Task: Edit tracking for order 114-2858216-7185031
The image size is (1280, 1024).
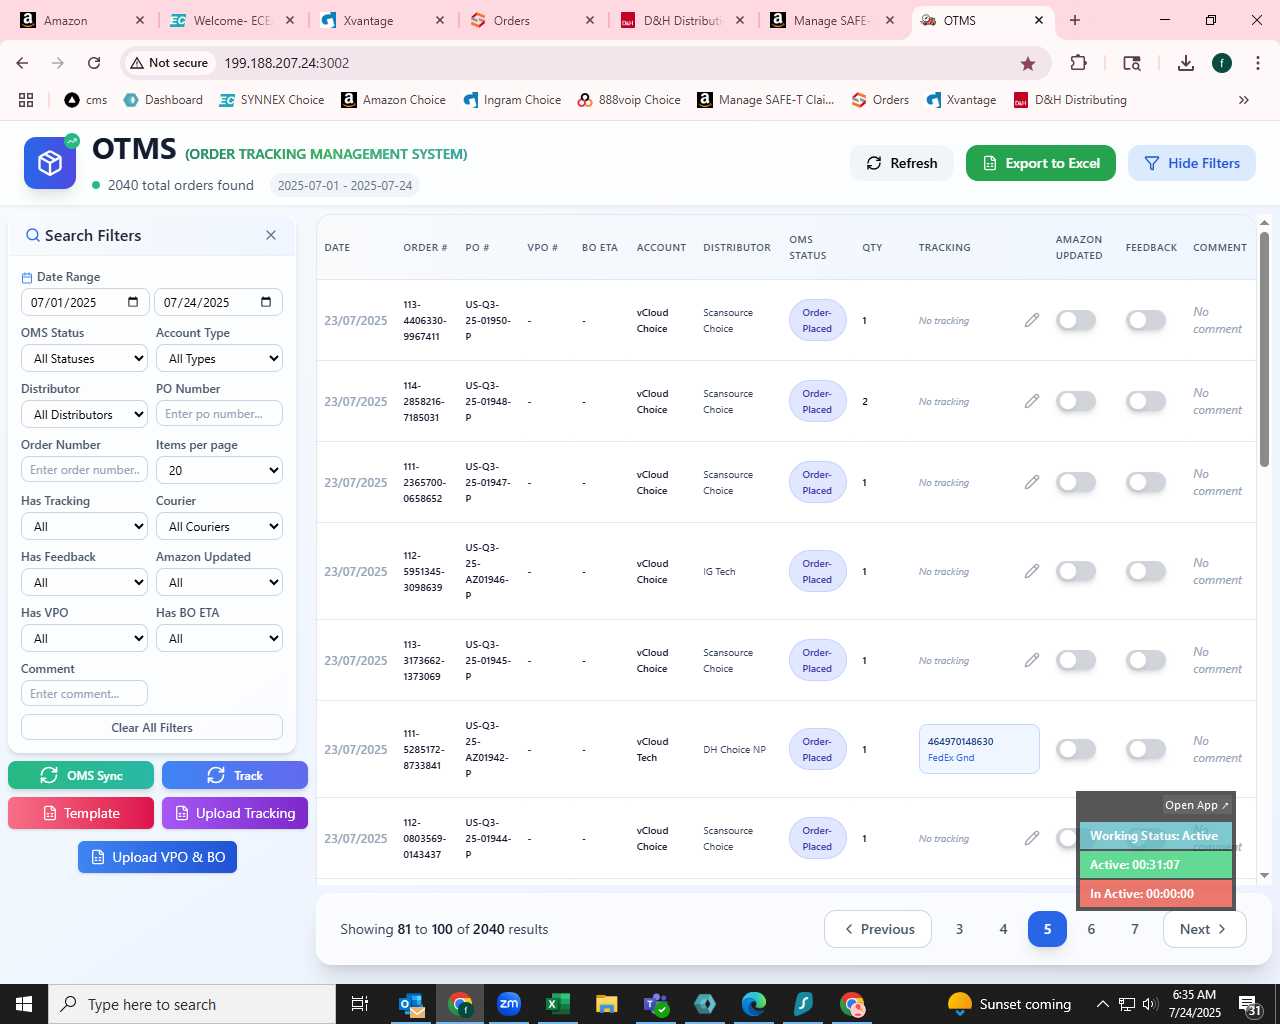Action: pos(1032,401)
